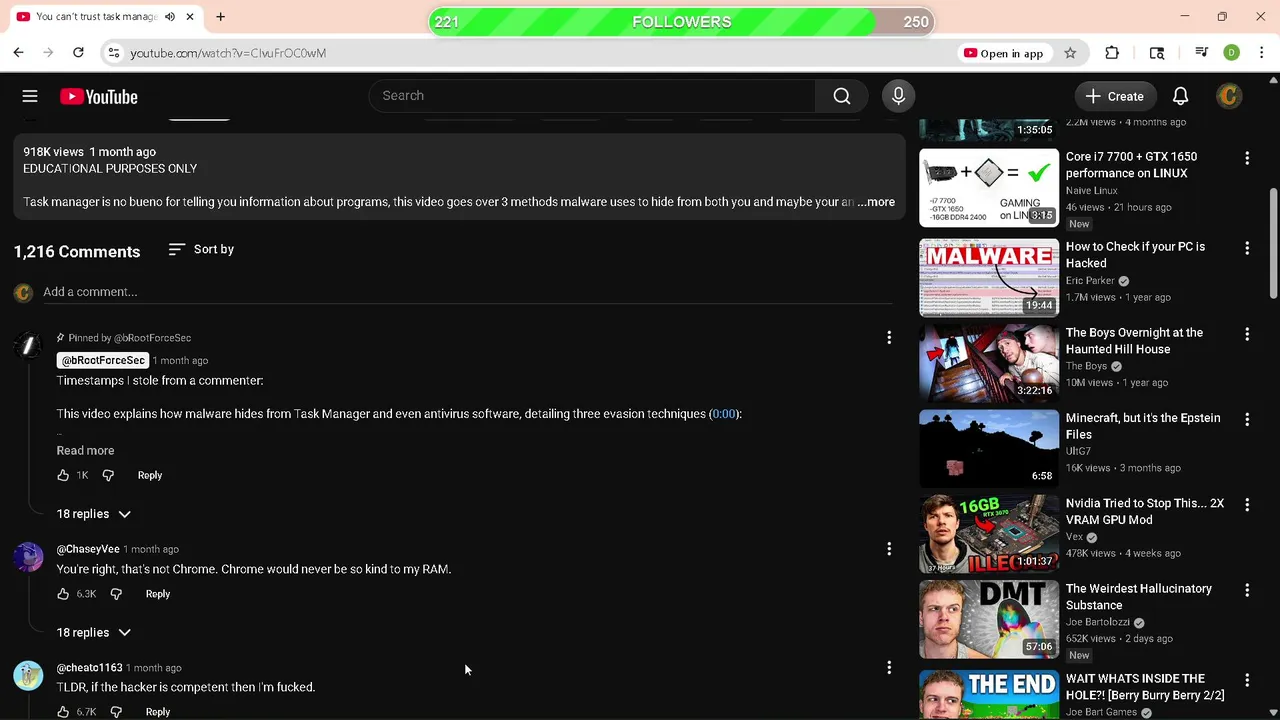Open options for Minecraft Epstein Files video
Image resolution: width=1280 pixels, height=720 pixels.
(1247, 419)
